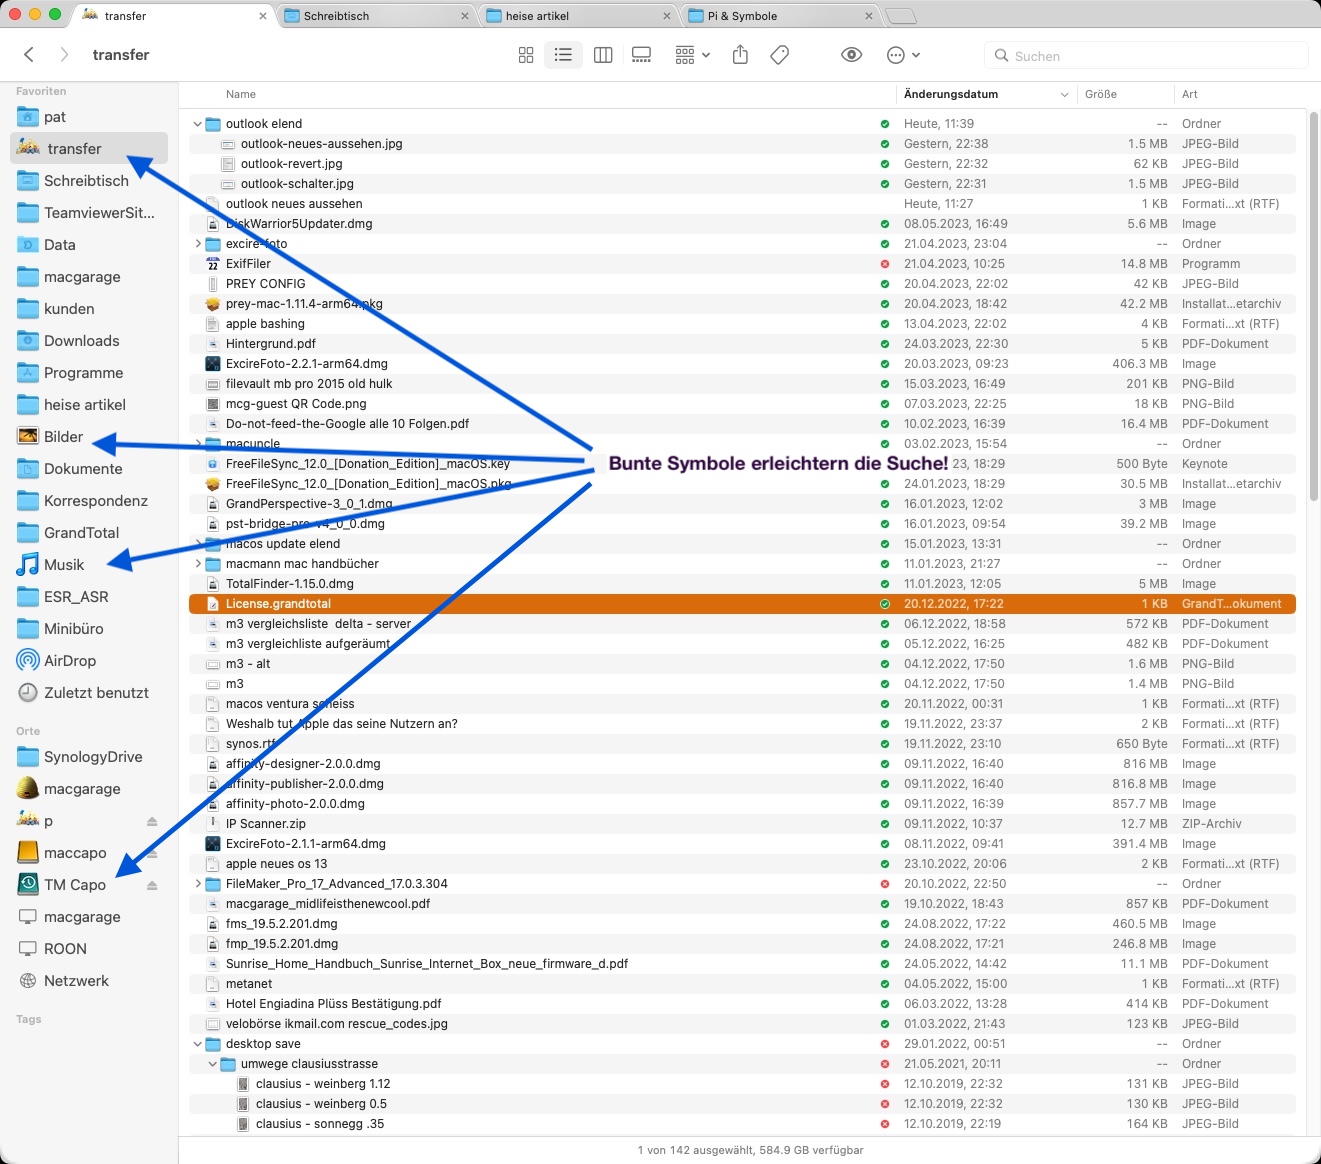This screenshot has width=1321, height=1164.
Task: Open Netzwerk in the sidebar
Action: pos(89,981)
